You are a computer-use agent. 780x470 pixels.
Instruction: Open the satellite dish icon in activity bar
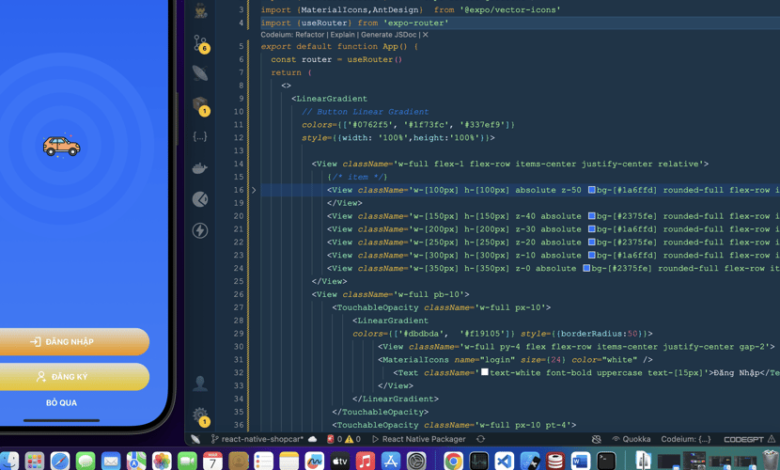click(200, 73)
